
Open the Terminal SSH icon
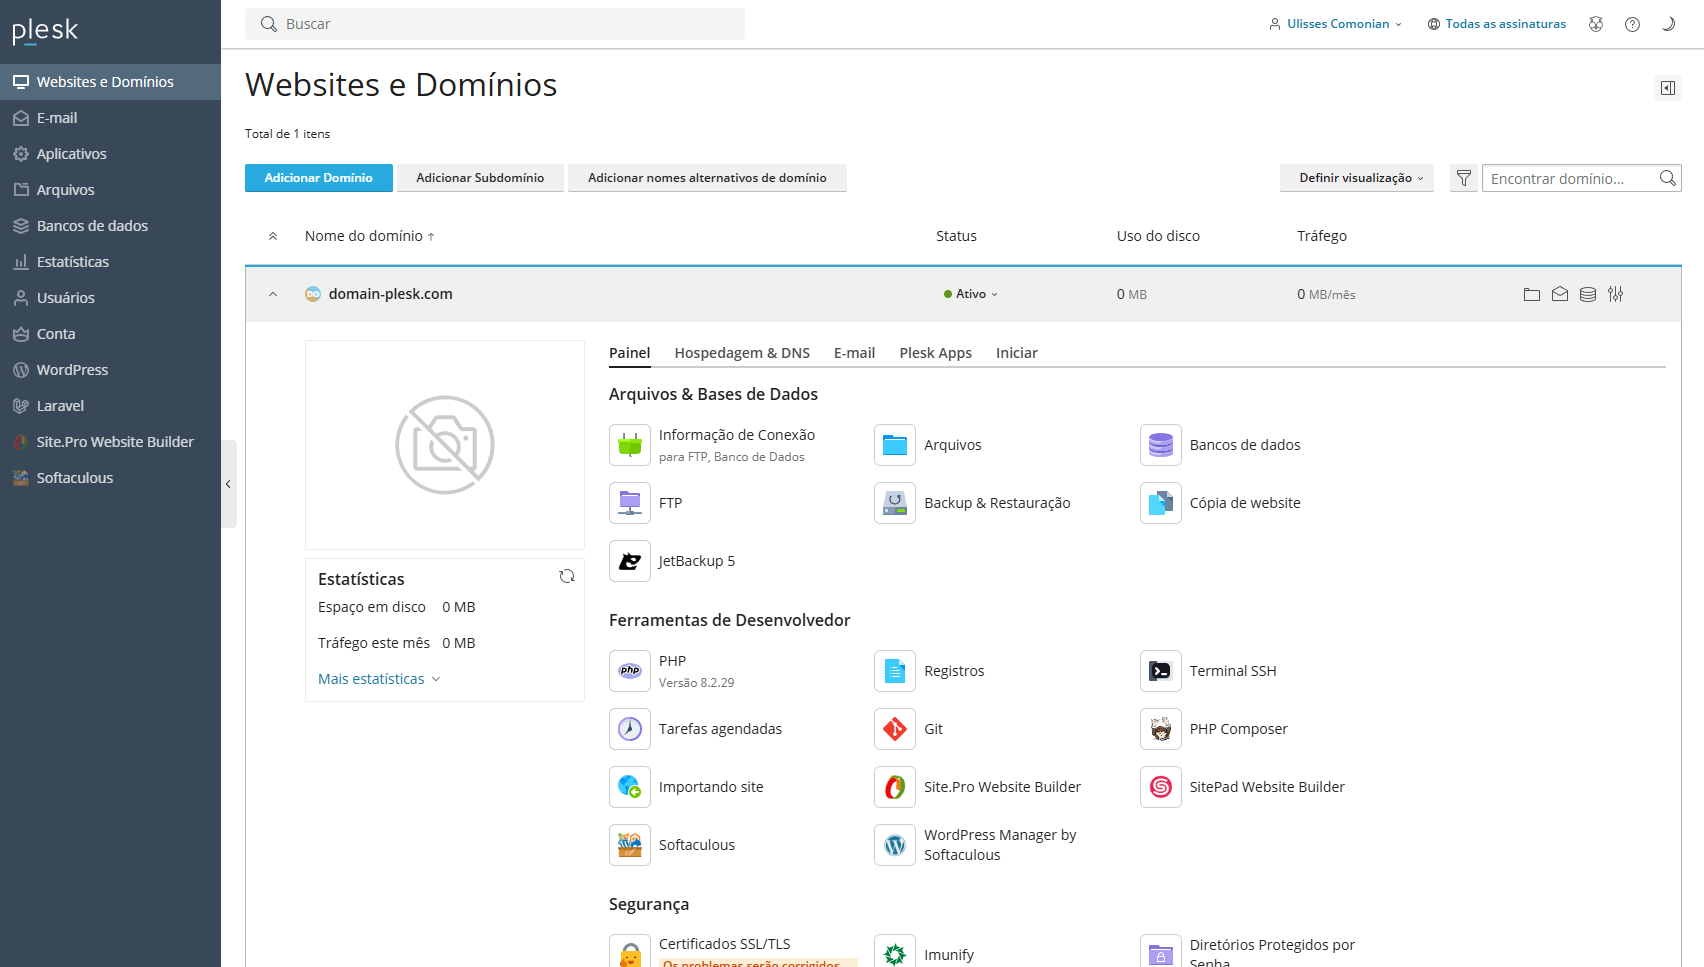[1160, 671]
